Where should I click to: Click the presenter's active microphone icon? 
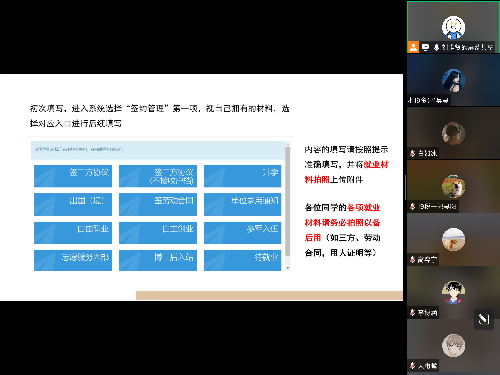click(436, 47)
